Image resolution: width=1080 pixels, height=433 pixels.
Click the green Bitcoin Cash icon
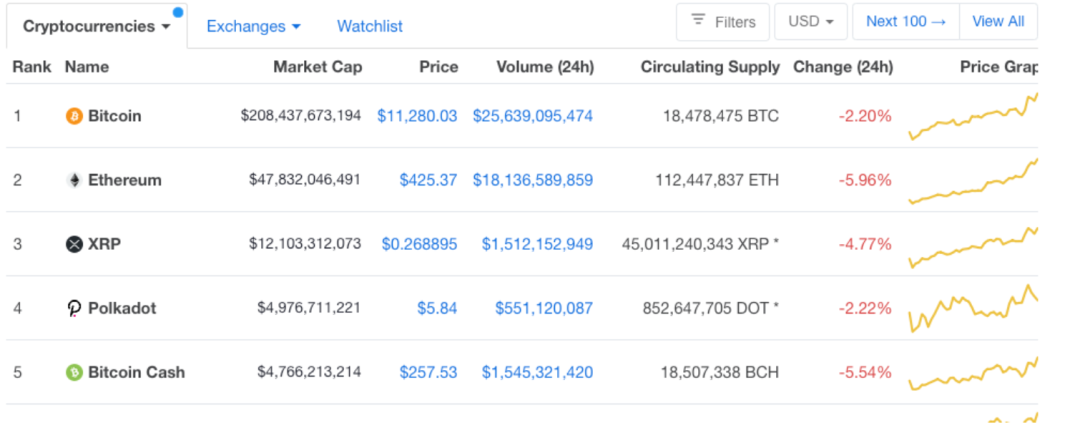[74, 372]
